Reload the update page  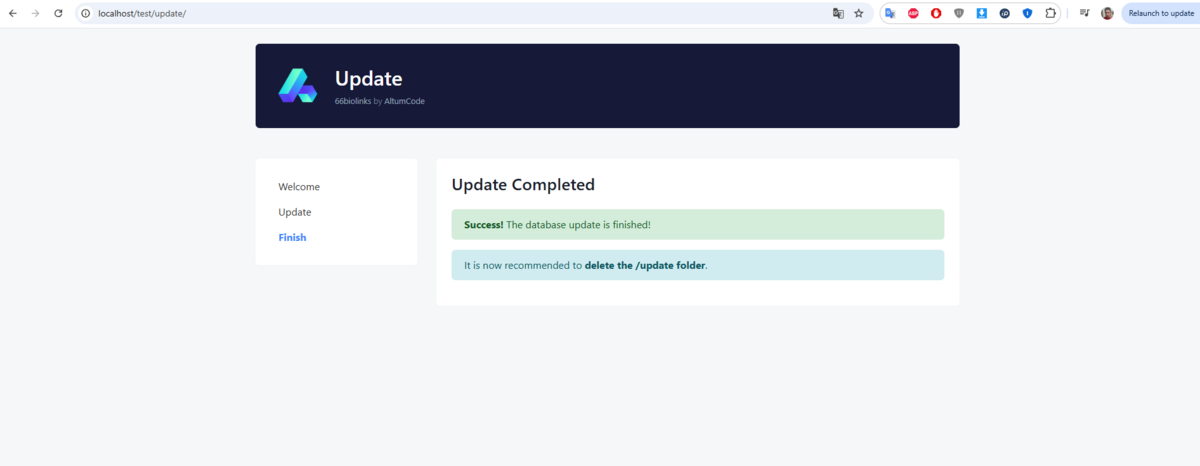(58, 13)
